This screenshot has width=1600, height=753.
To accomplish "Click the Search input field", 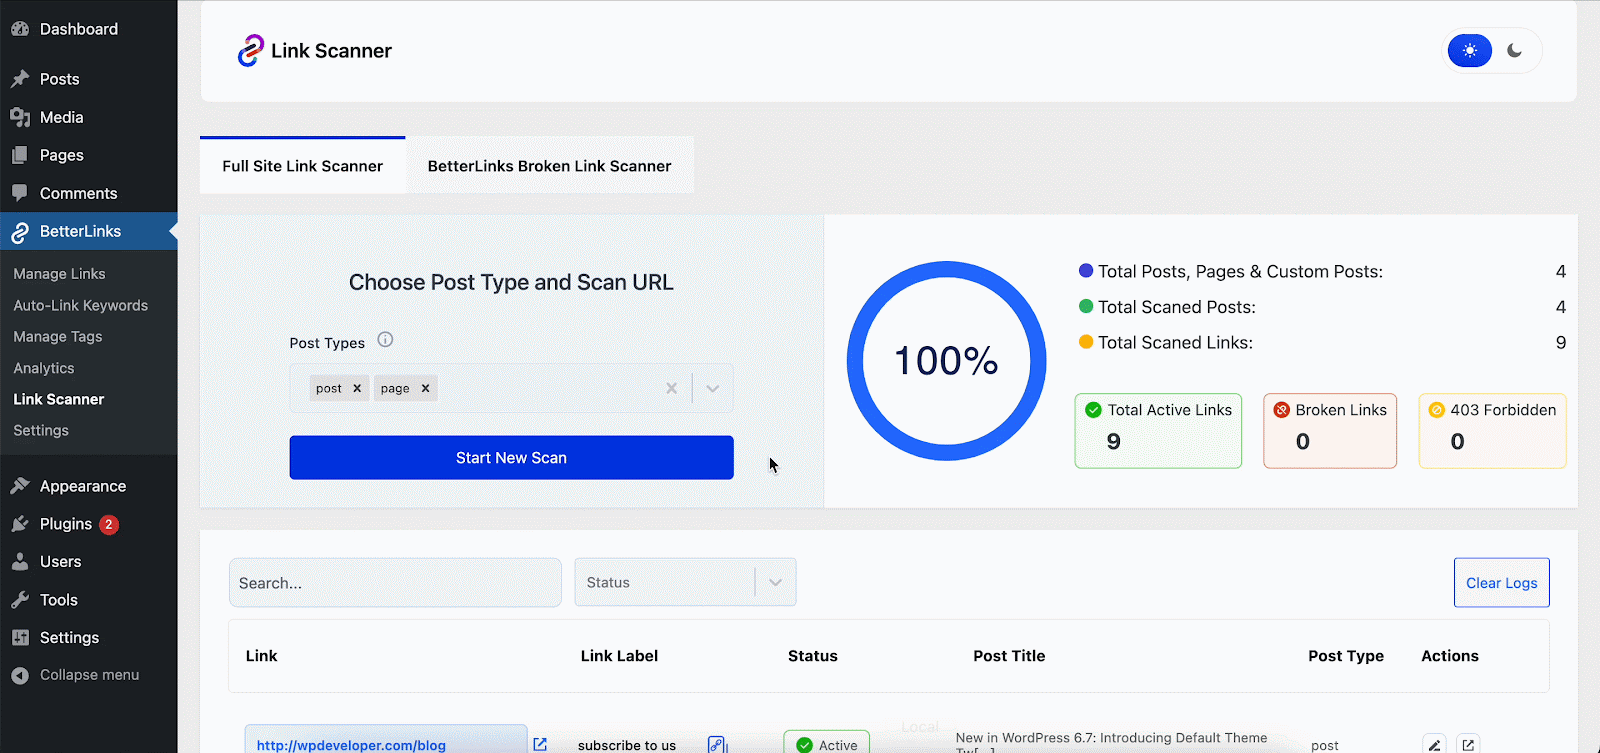I will click(x=395, y=582).
